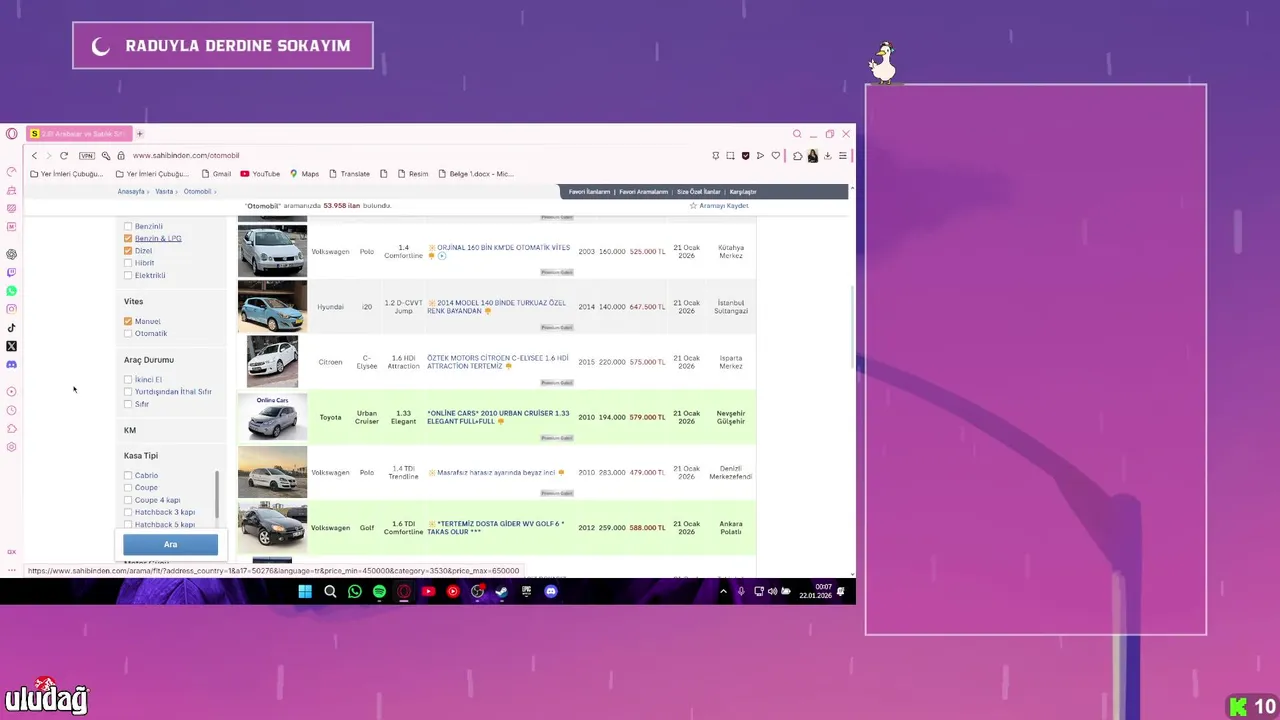Go to Anasayfa breadcrumb link
The image size is (1280, 720).
coord(131,192)
